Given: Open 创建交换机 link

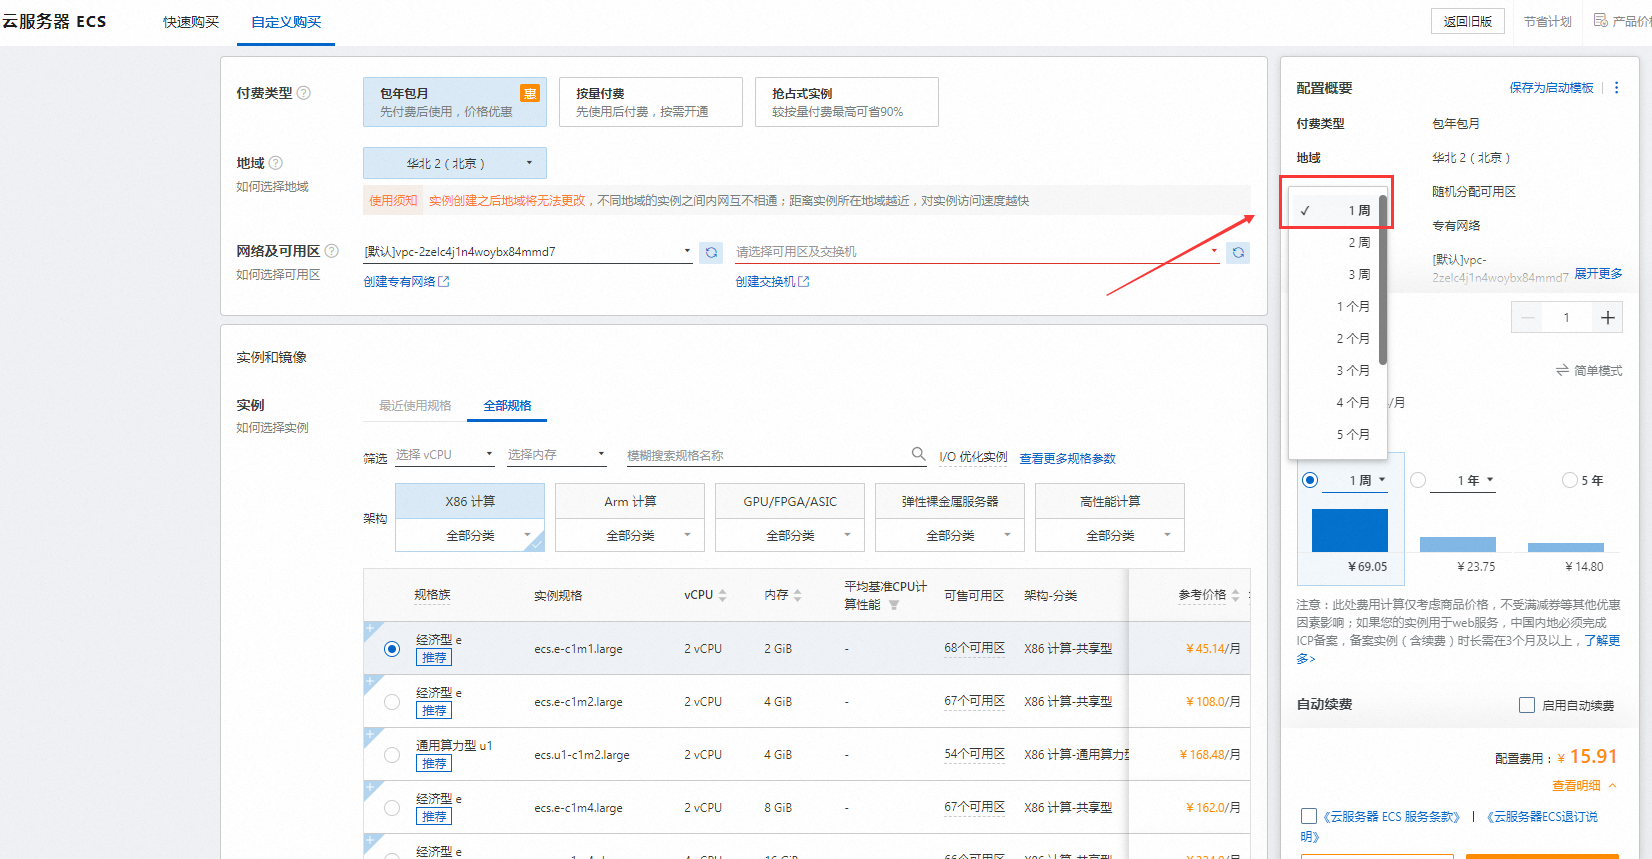Looking at the screenshot, I should coord(772,282).
